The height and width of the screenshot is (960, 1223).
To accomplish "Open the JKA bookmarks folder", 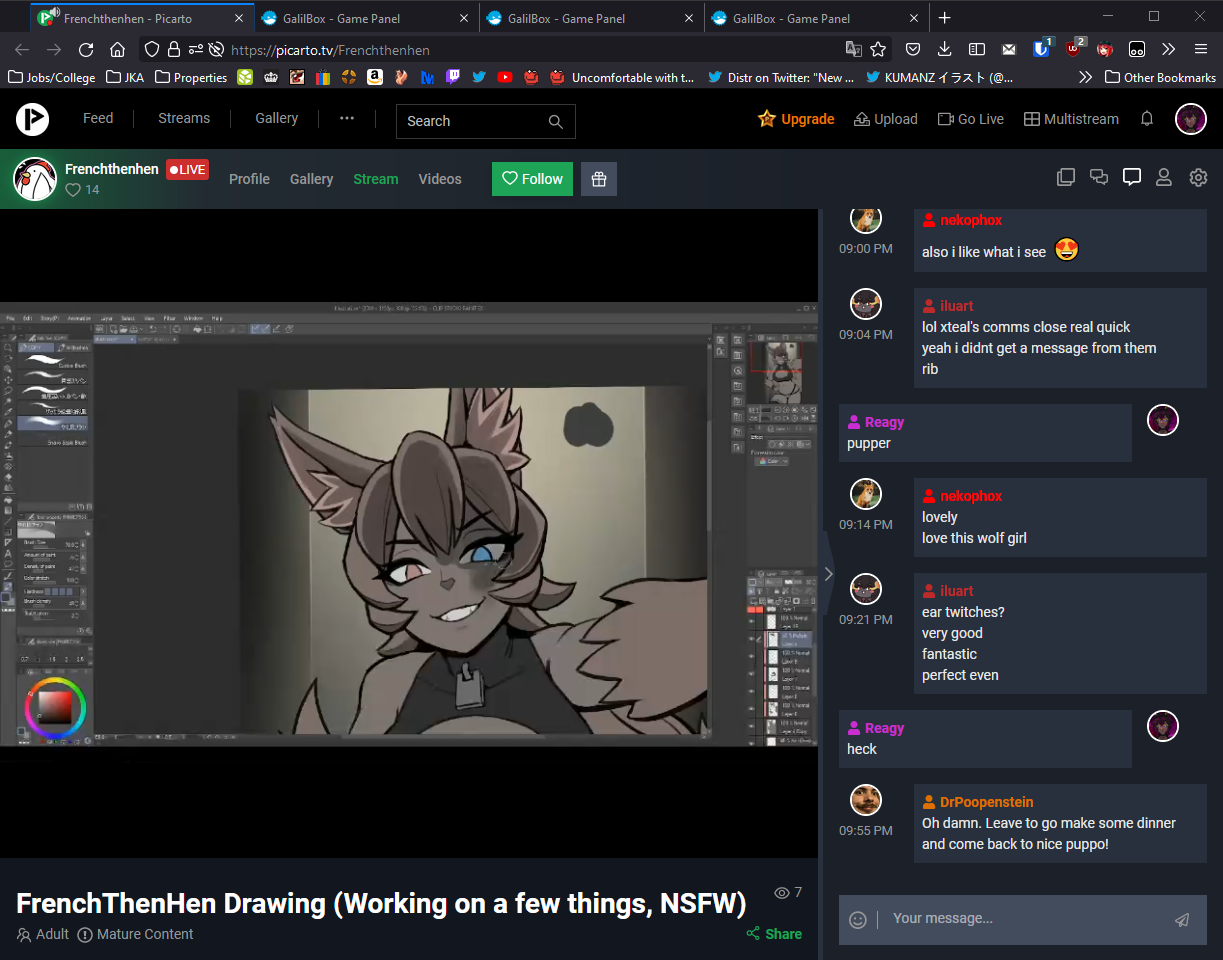I will tap(126, 77).
